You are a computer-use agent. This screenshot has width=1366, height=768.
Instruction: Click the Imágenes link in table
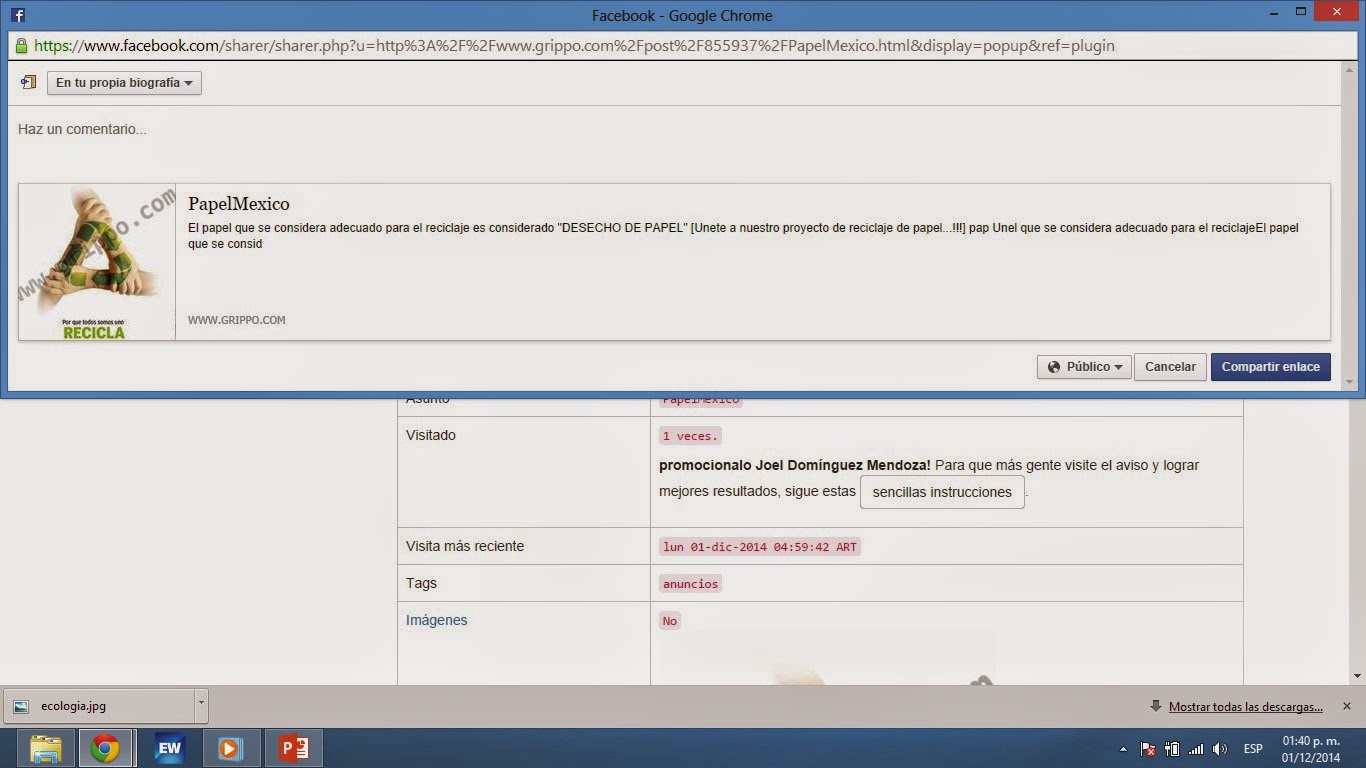coord(436,620)
